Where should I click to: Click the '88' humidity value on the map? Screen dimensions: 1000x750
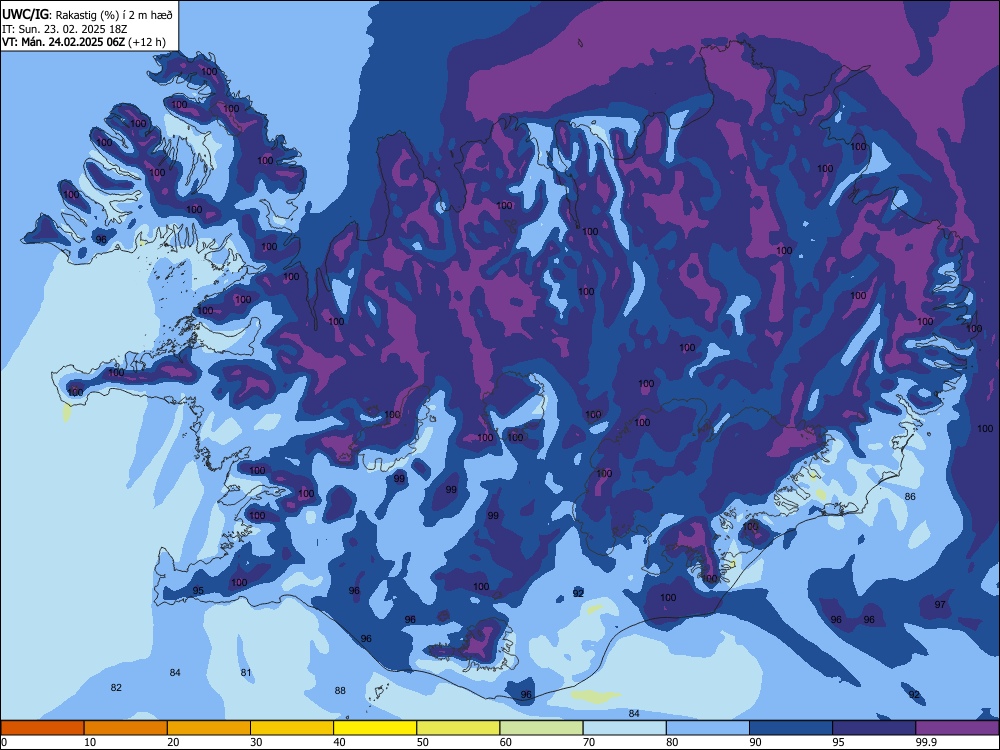(340, 690)
